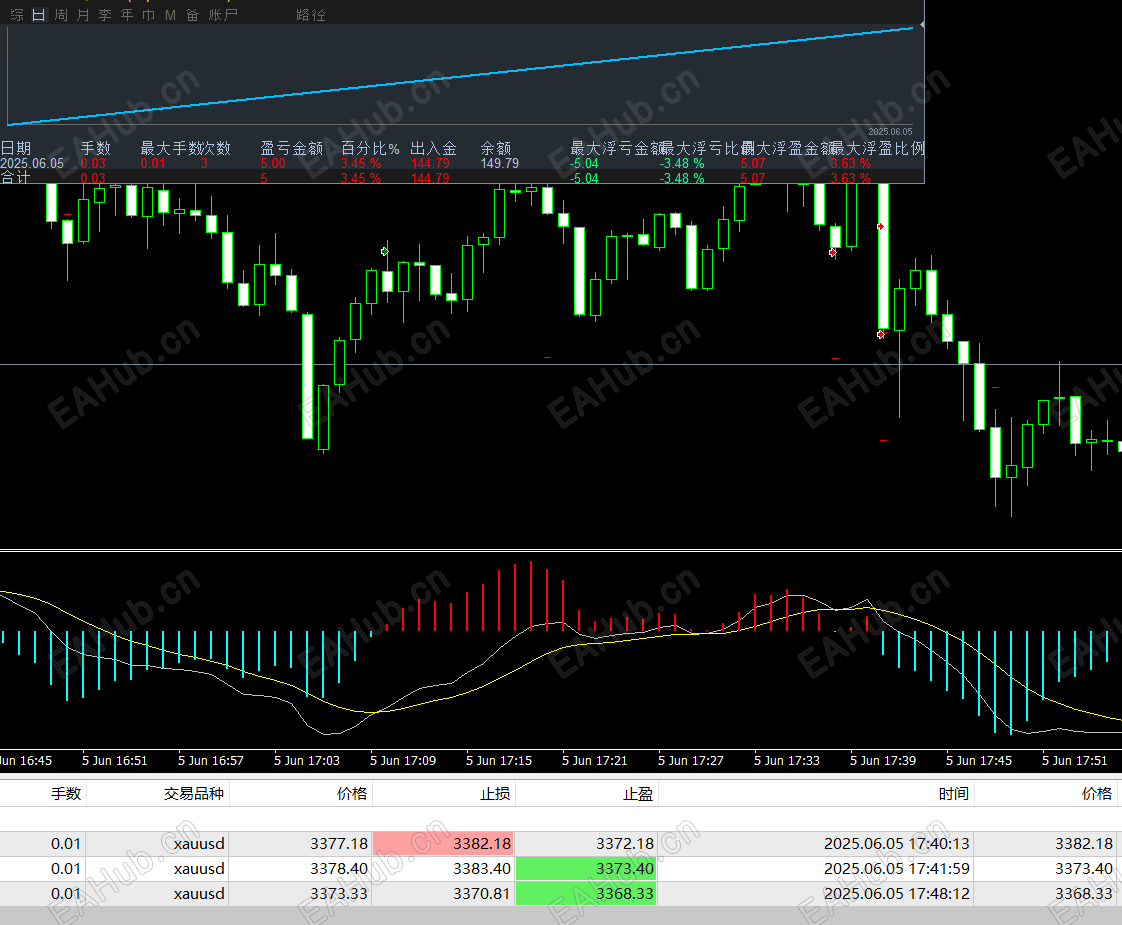Click the stop-loss value 3370.81
The width and height of the screenshot is (1122, 925).
tap(482, 894)
